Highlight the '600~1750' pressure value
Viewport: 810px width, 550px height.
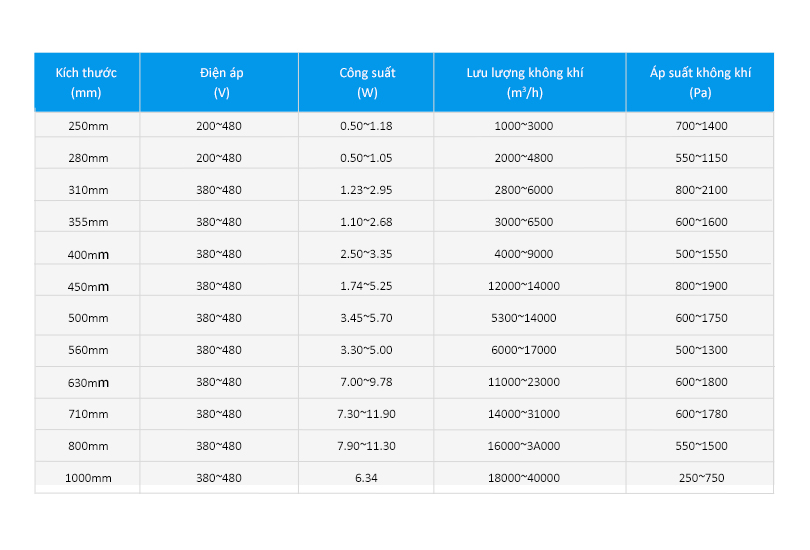(702, 318)
